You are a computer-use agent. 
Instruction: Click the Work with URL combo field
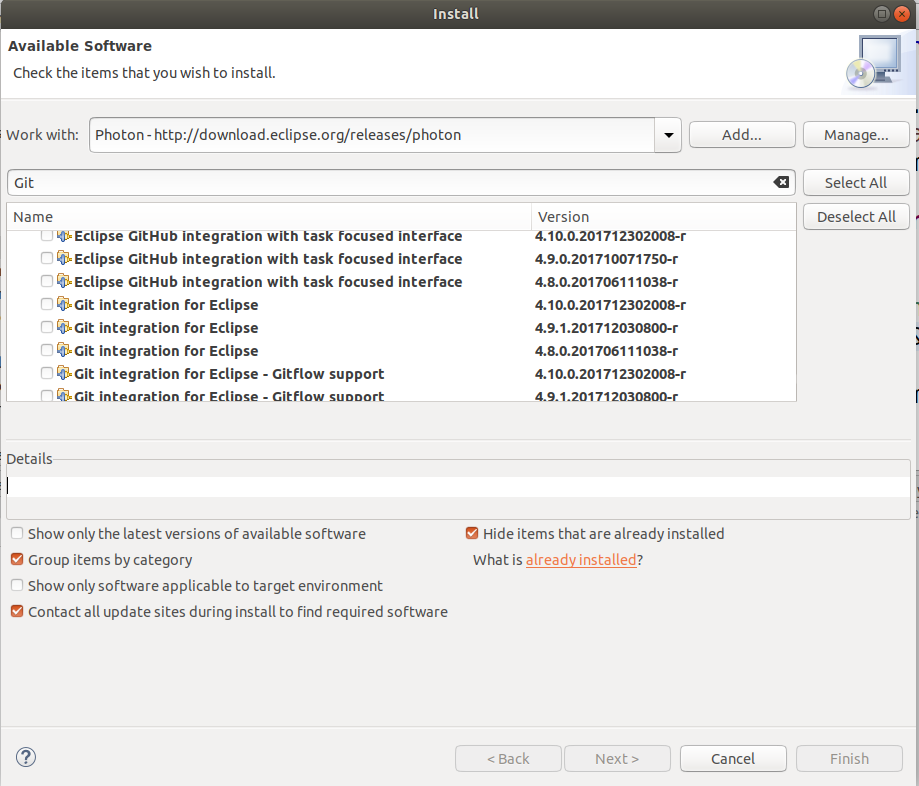(x=372, y=135)
